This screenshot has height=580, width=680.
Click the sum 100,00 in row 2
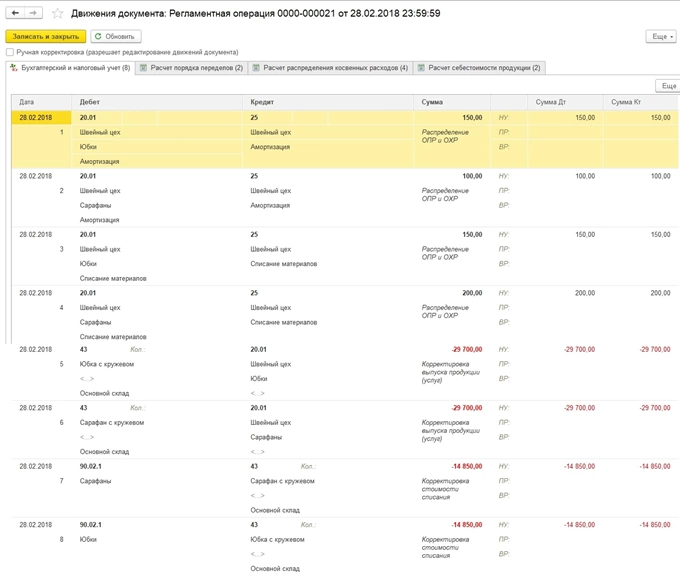[472, 176]
